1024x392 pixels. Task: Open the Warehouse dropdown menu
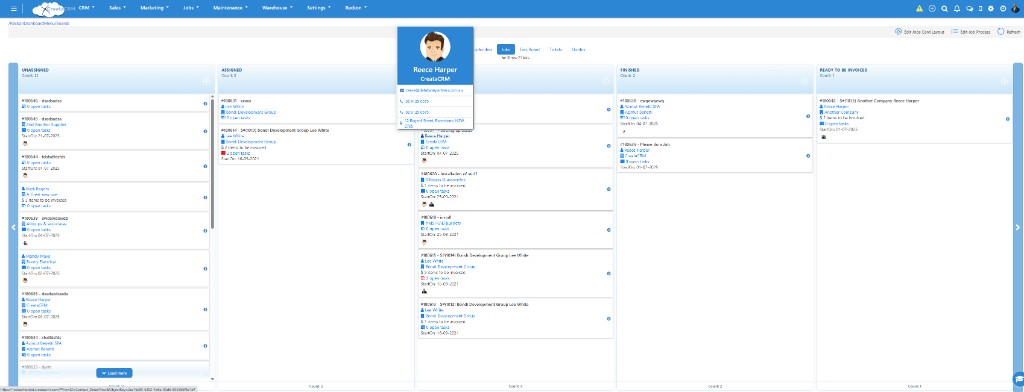coord(277,8)
